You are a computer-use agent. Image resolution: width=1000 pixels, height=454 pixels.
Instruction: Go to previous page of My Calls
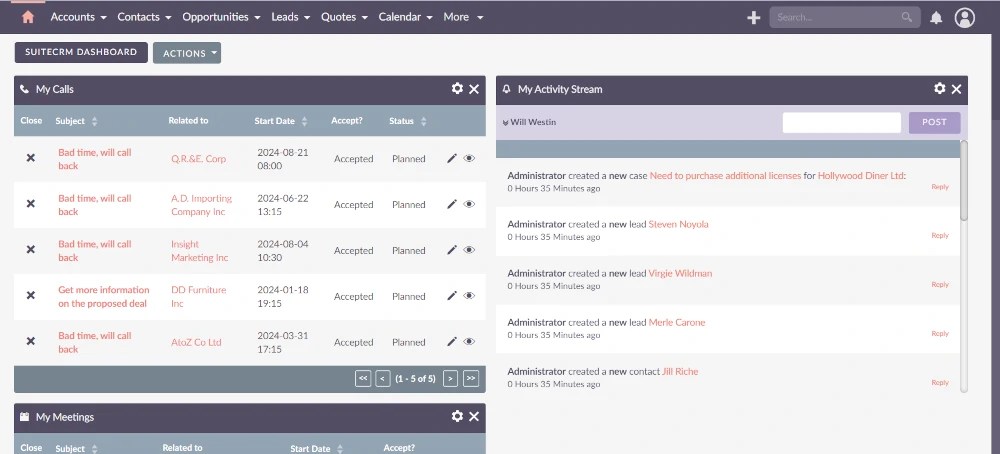point(383,378)
